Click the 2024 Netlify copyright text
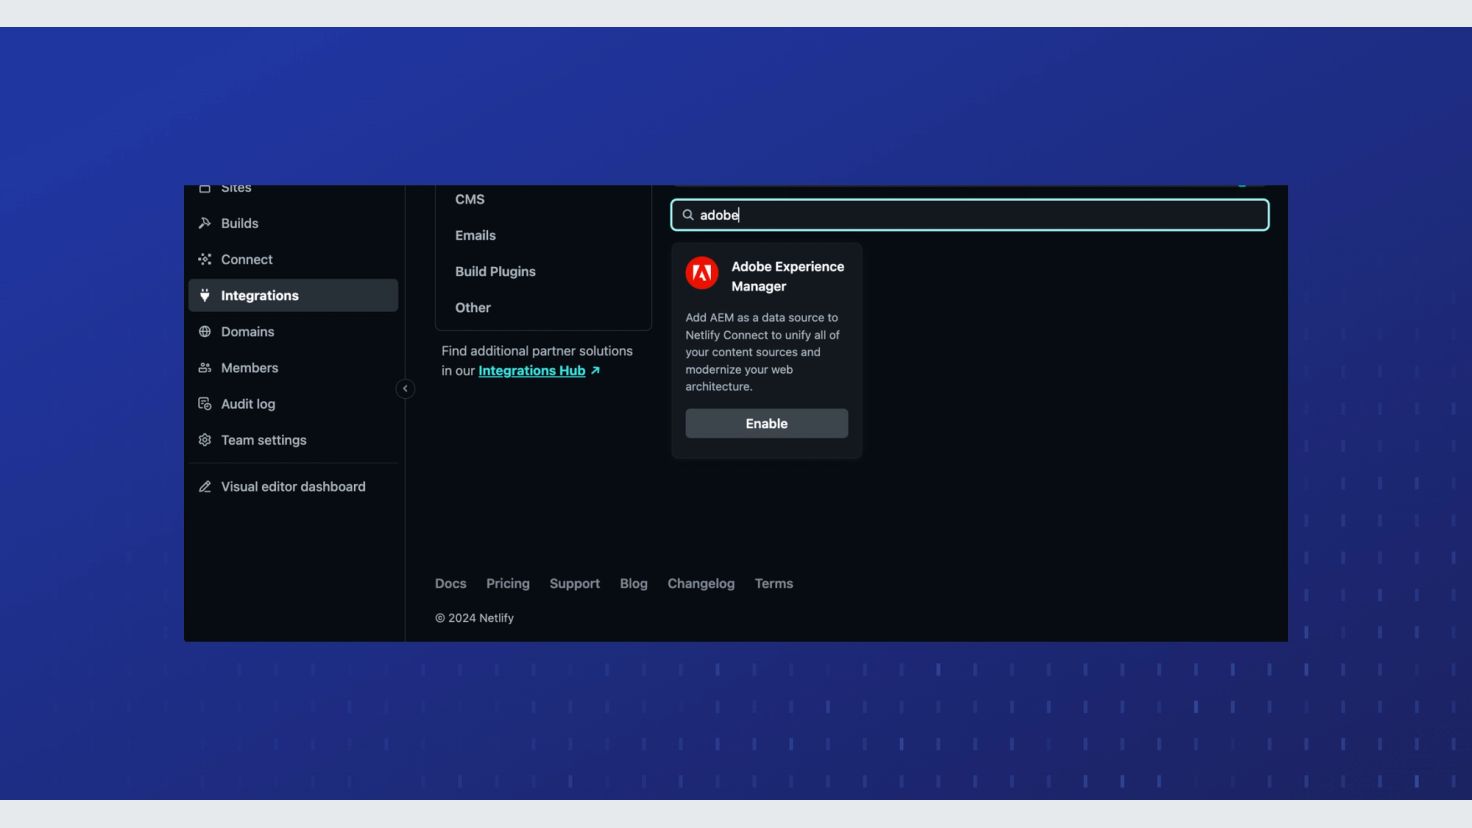Image resolution: width=1472 pixels, height=828 pixels. [x=475, y=618]
